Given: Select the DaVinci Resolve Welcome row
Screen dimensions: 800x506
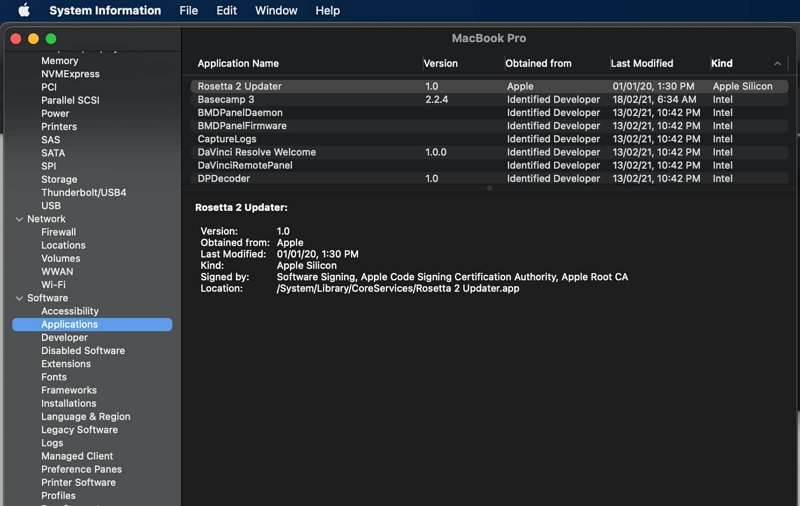Looking at the screenshot, I should (x=489, y=152).
